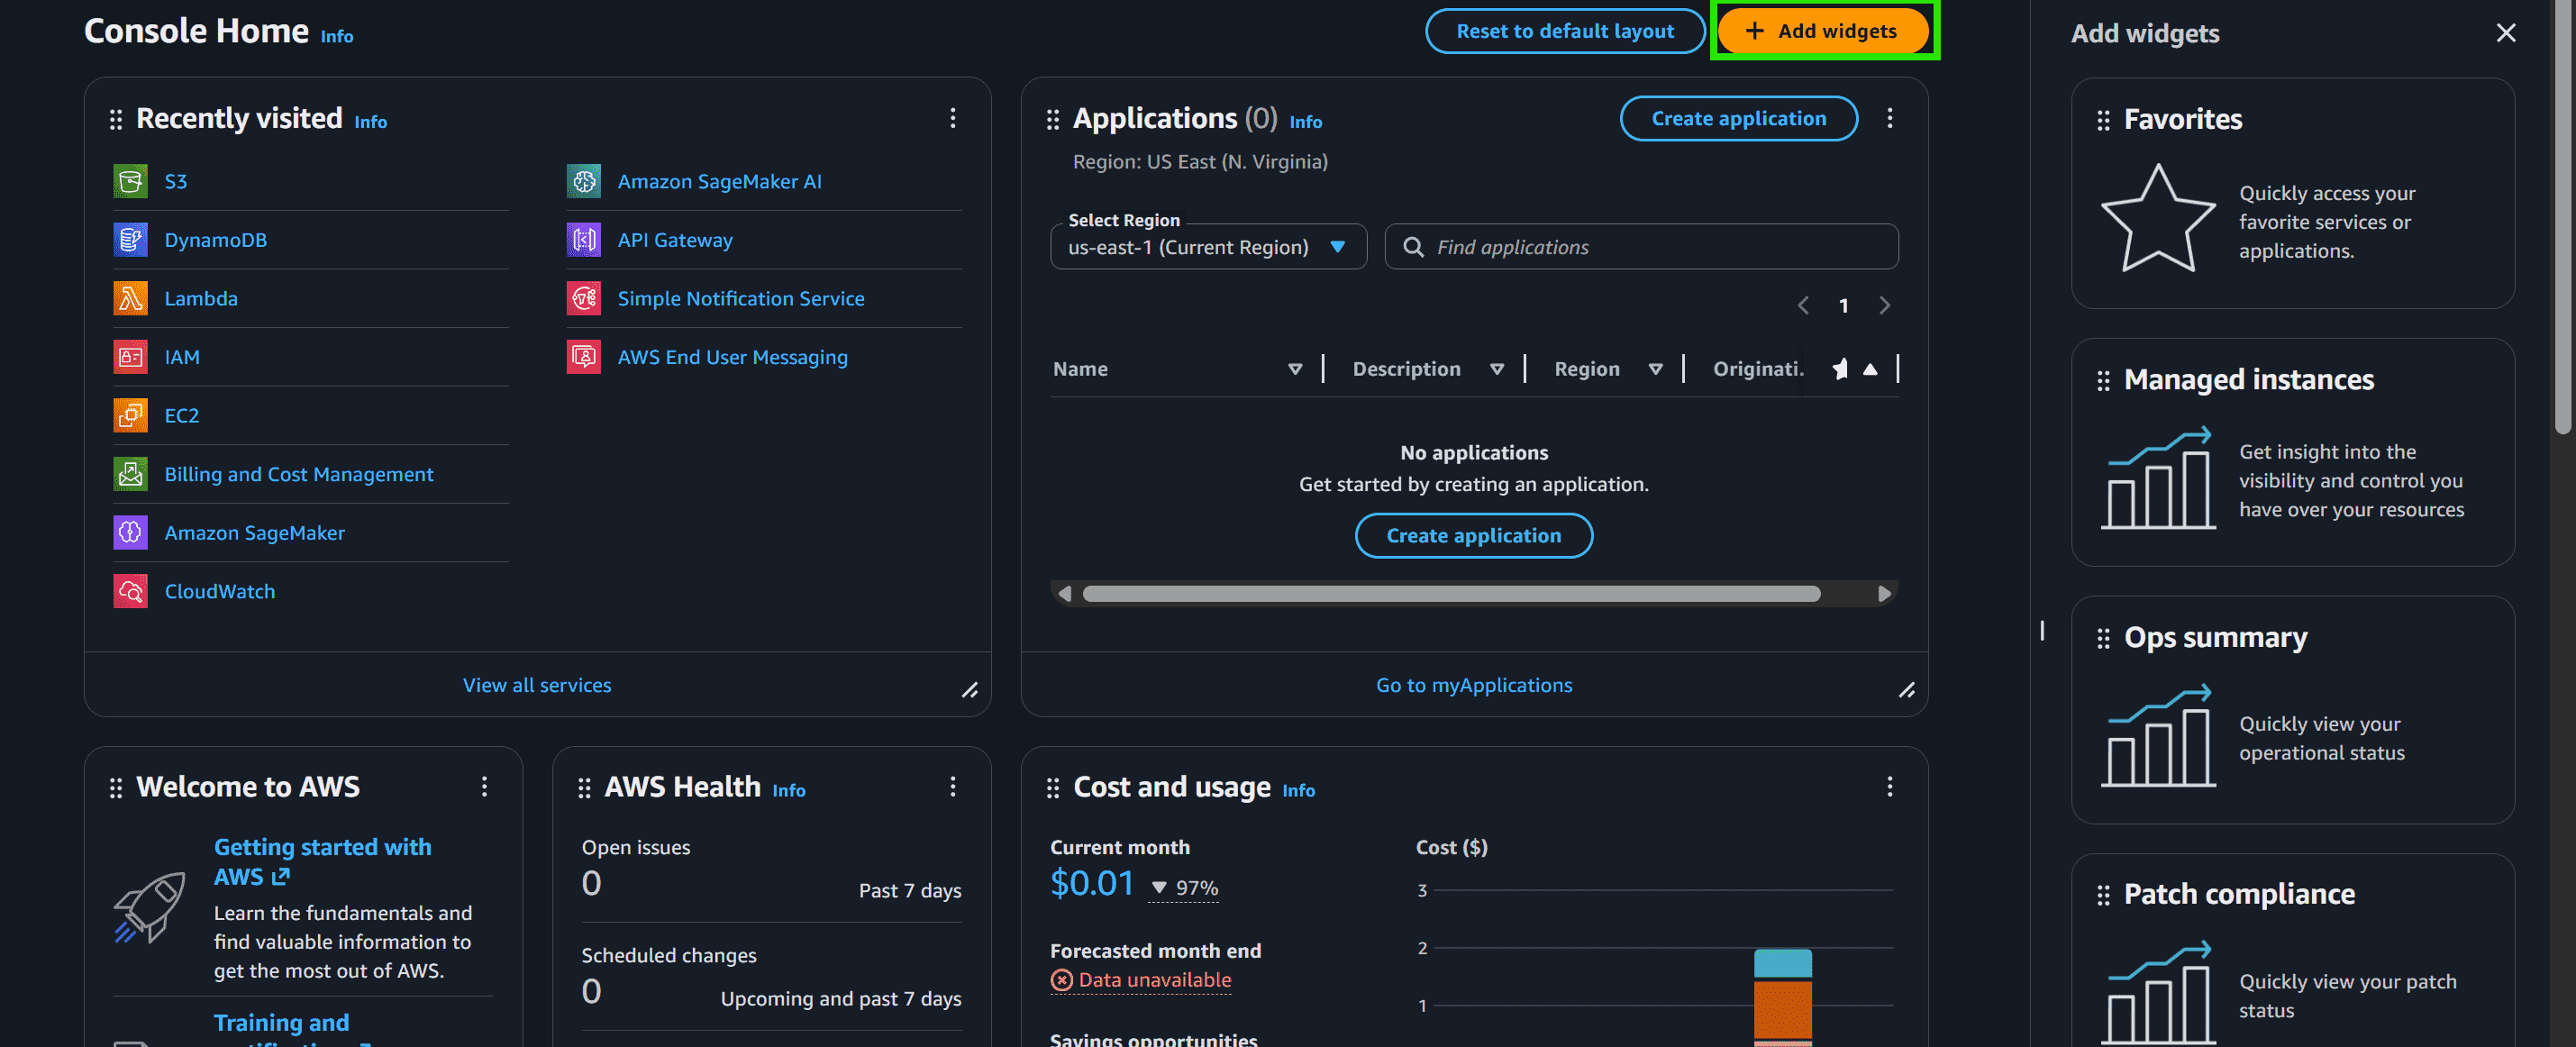Click the Favorites widget drag handle

coord(2104,121)
